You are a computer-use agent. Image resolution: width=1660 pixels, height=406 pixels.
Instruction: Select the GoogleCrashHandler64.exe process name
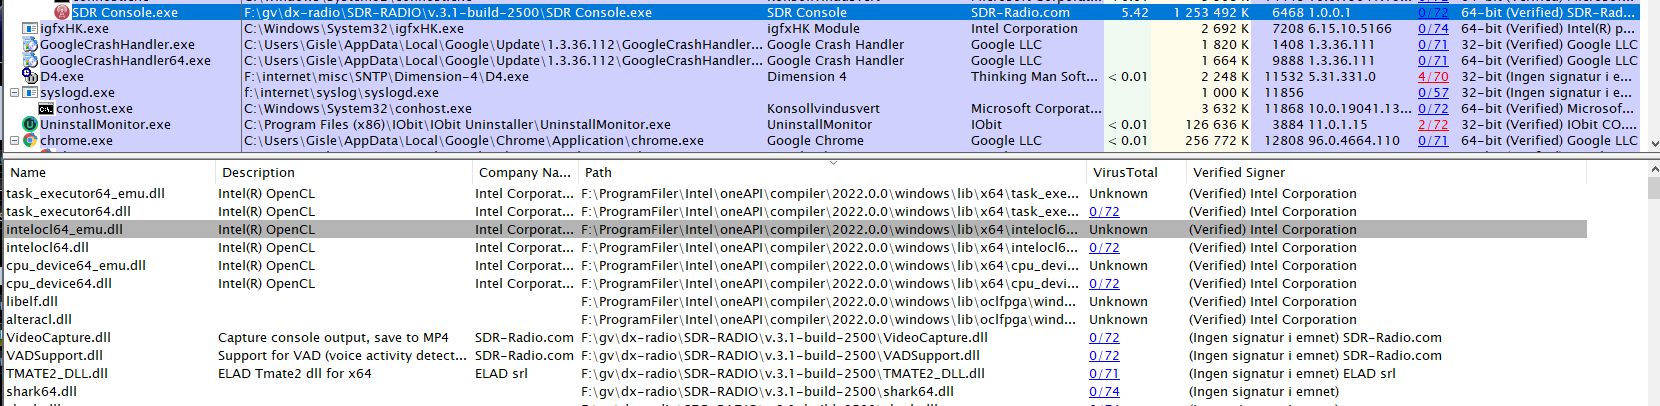coord(125,61)
